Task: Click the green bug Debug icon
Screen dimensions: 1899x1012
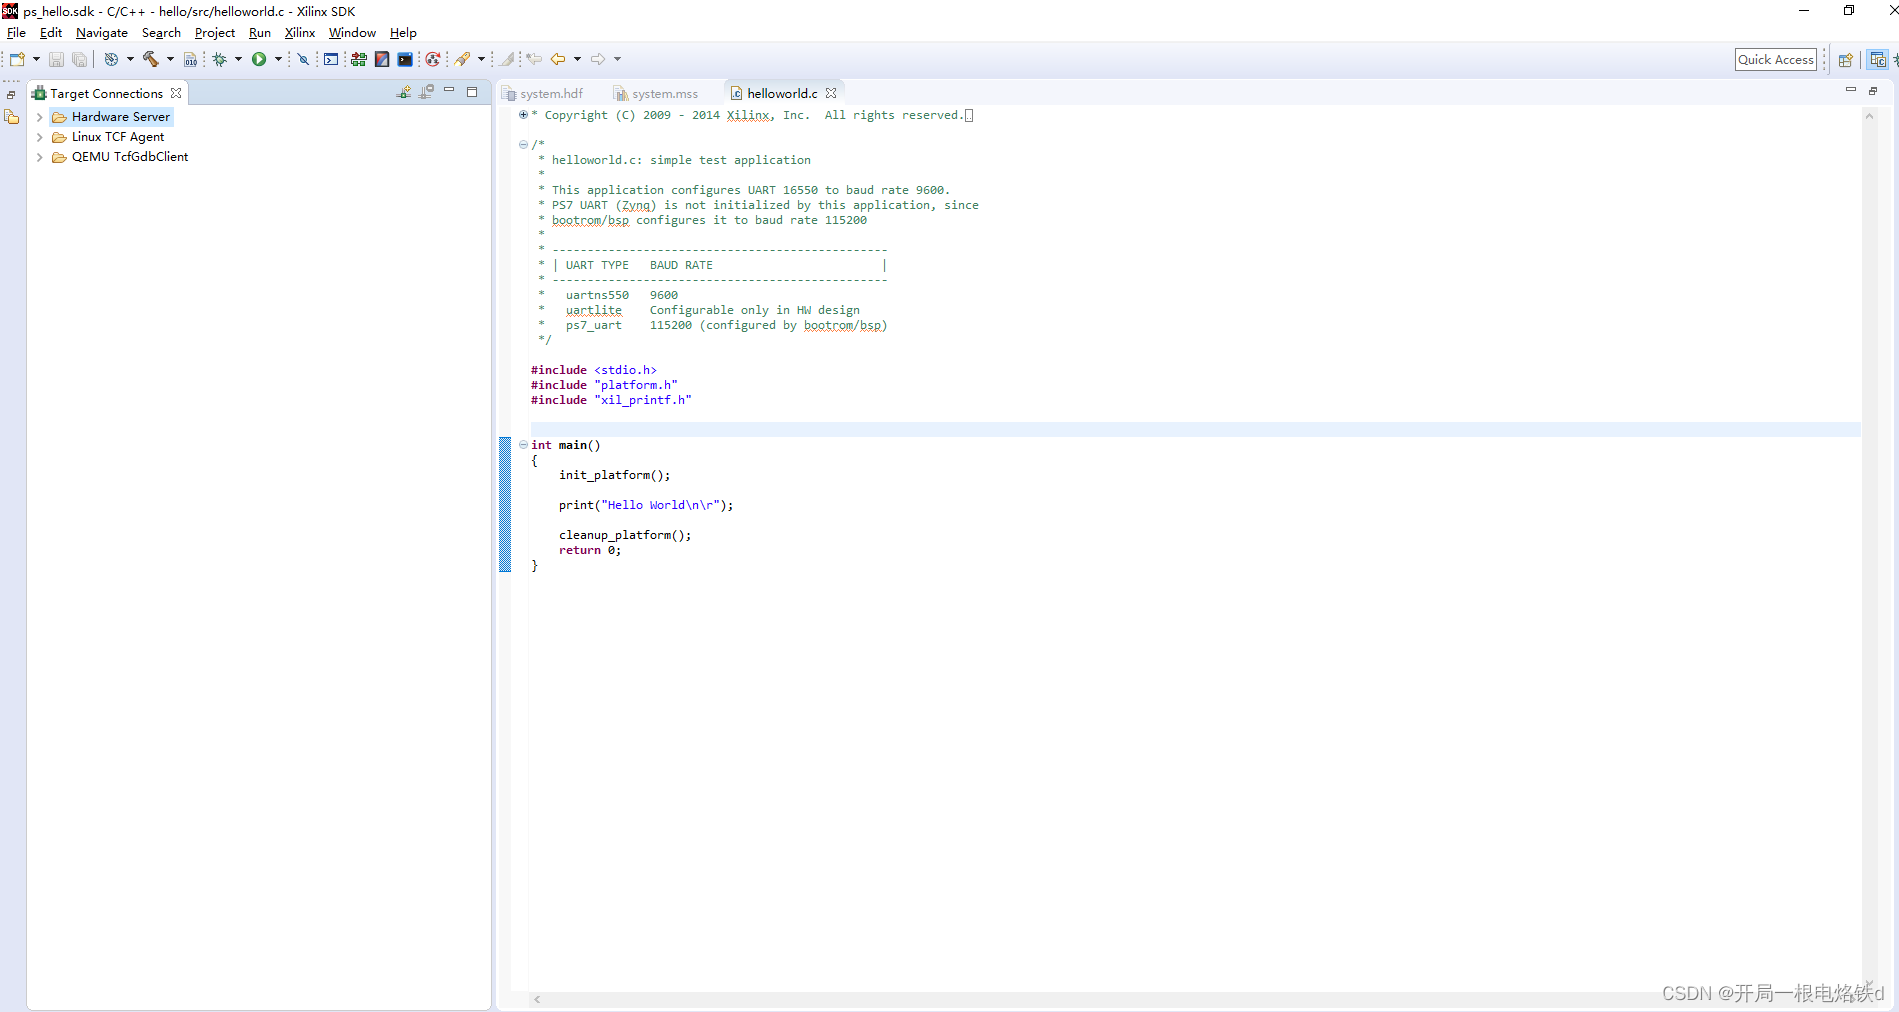Action: 220,59
